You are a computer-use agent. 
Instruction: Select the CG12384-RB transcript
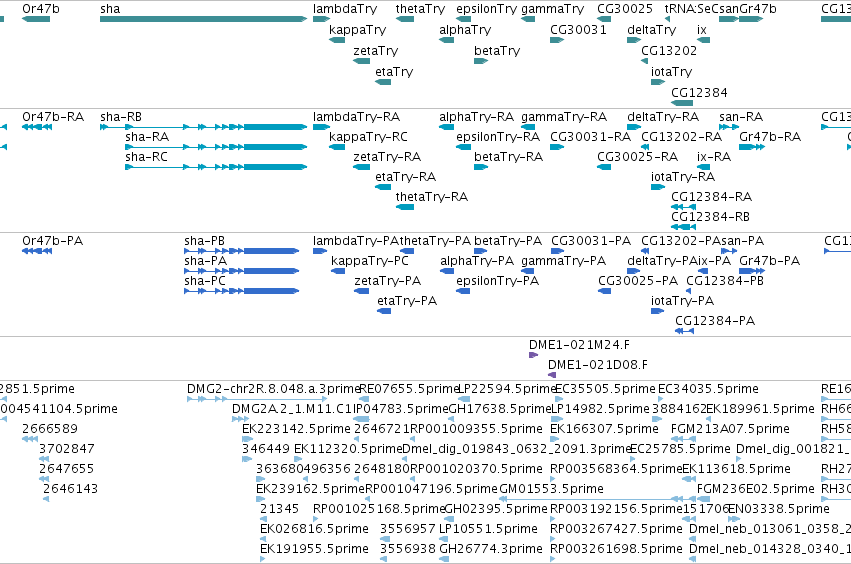[683, 226]
